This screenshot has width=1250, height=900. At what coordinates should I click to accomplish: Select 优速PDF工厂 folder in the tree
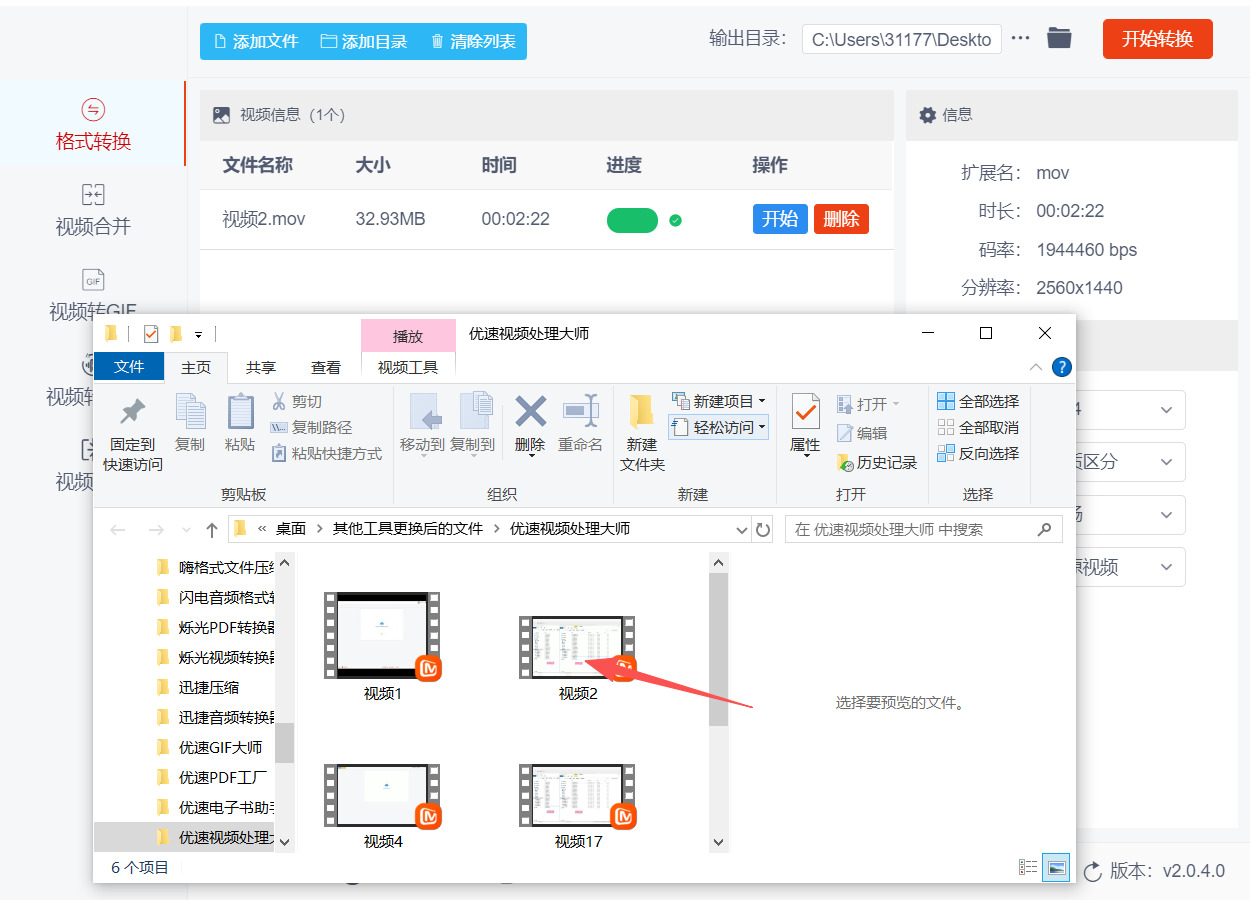223,777
